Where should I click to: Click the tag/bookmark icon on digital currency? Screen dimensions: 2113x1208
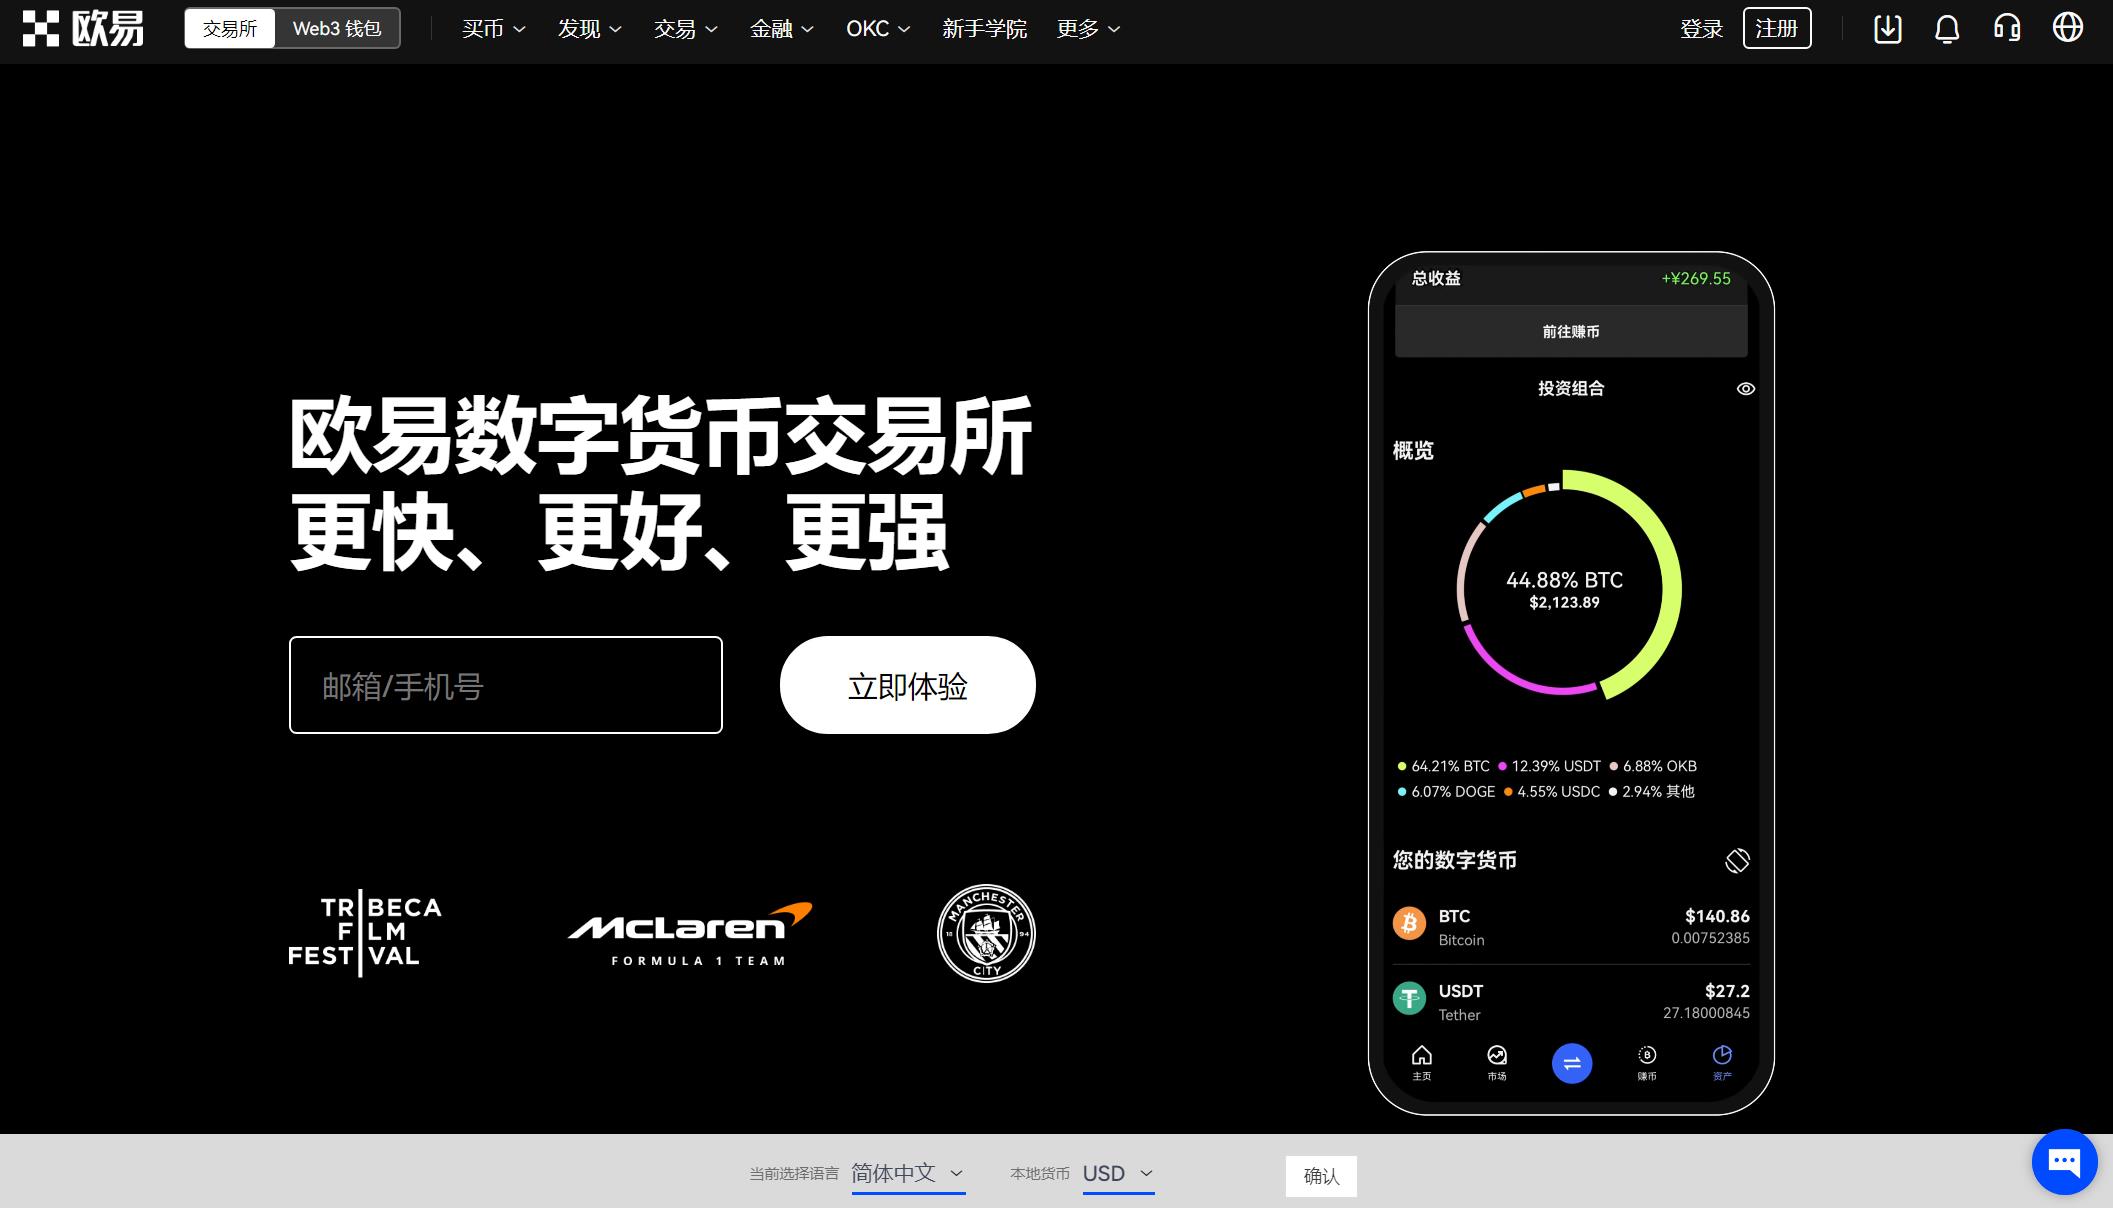pyautogui.click(x=1736, y=858)
